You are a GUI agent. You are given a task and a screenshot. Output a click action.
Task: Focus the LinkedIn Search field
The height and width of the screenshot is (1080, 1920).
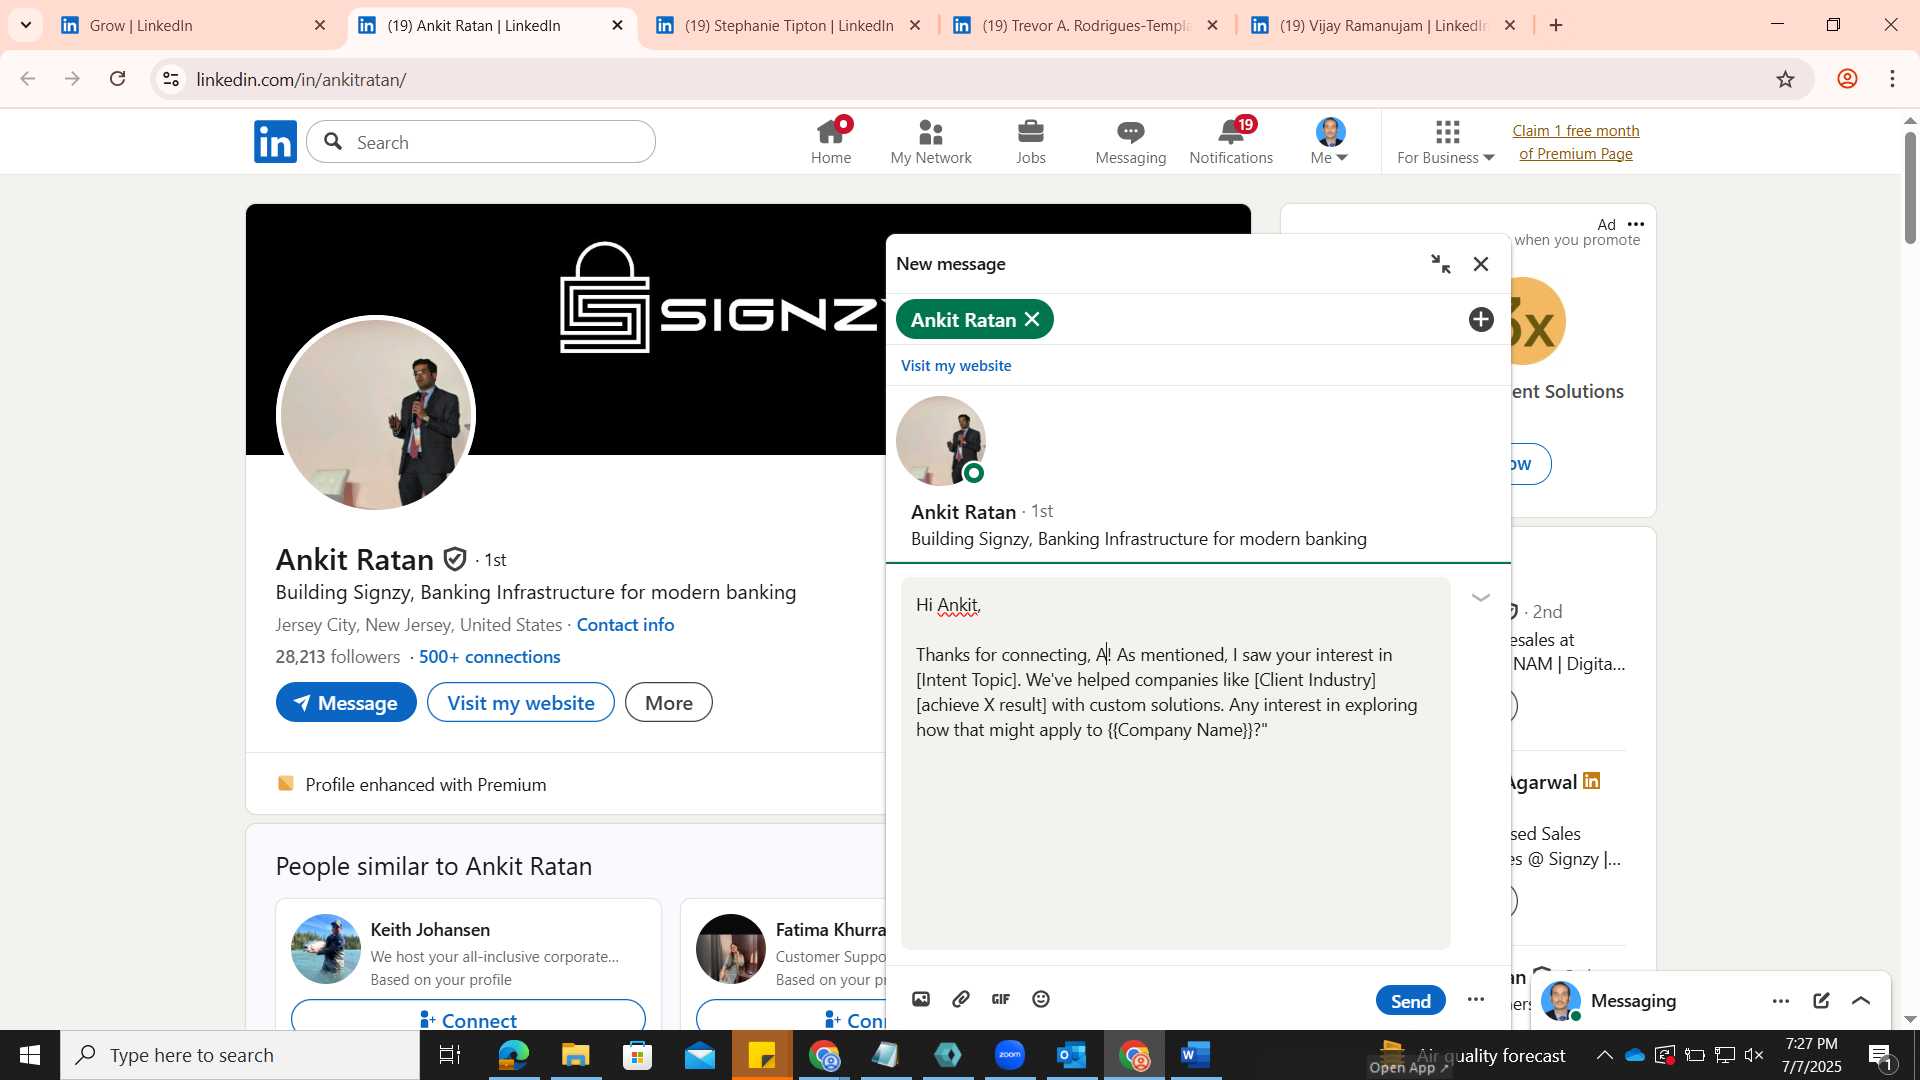(x=481, y=142)
